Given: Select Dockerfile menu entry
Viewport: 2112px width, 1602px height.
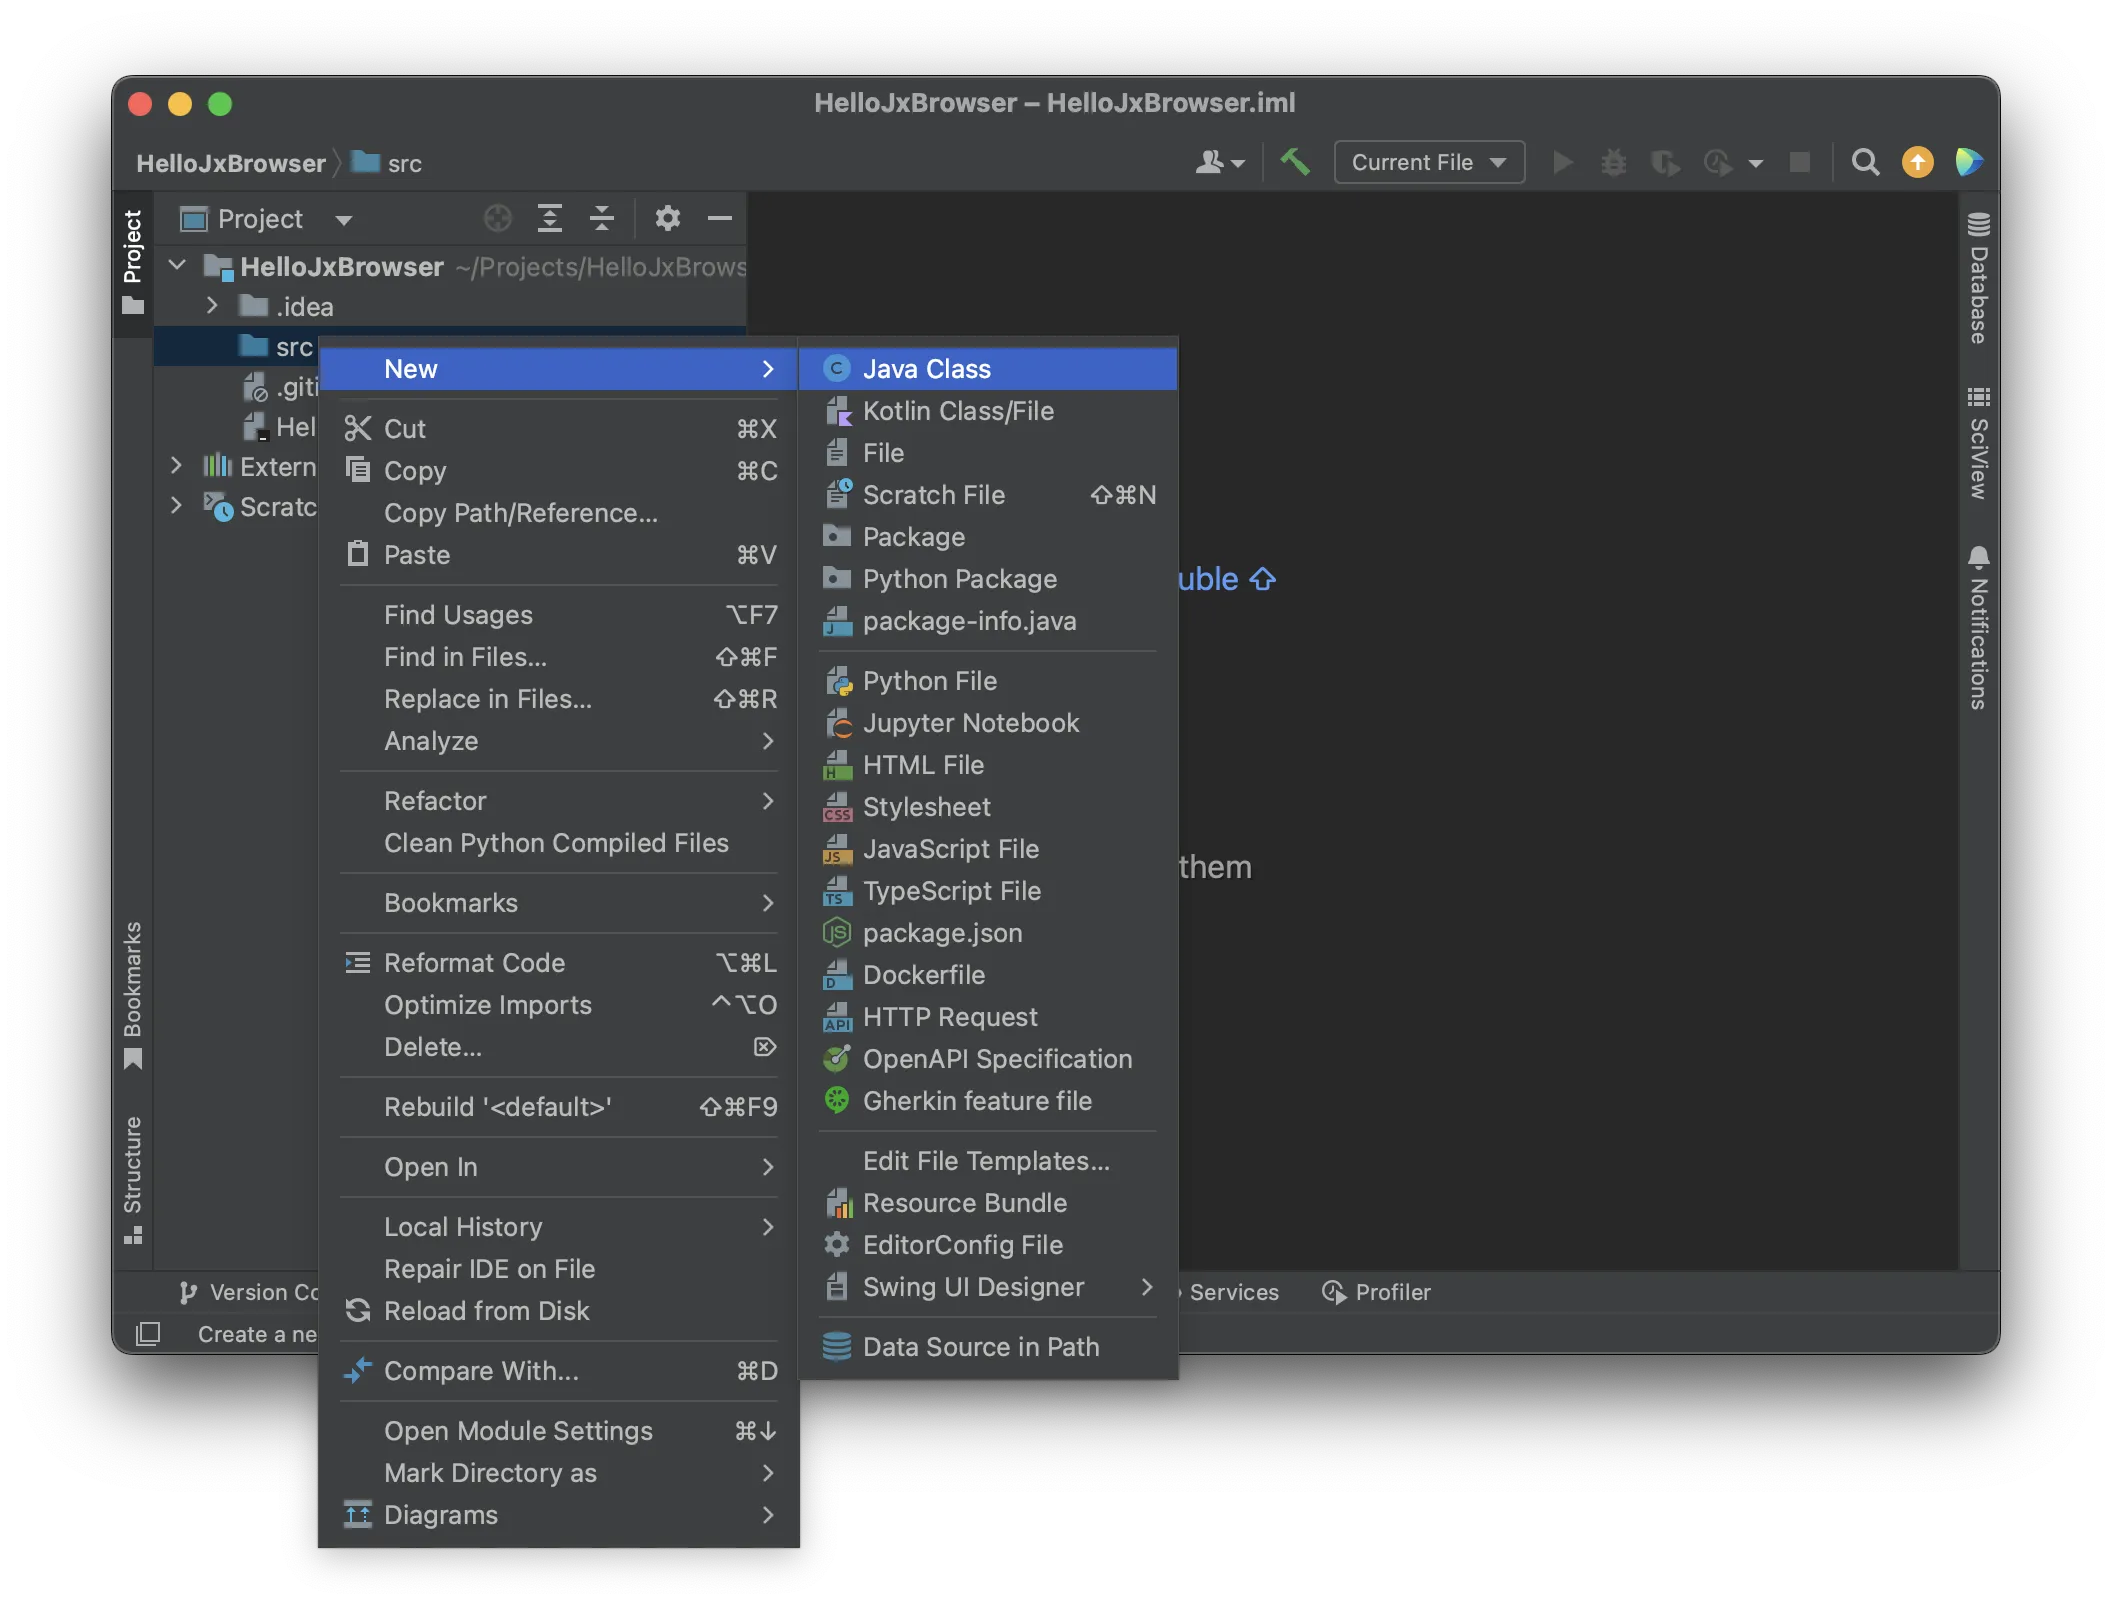Looking at the screenshot, I should click(x=988, y=975).
